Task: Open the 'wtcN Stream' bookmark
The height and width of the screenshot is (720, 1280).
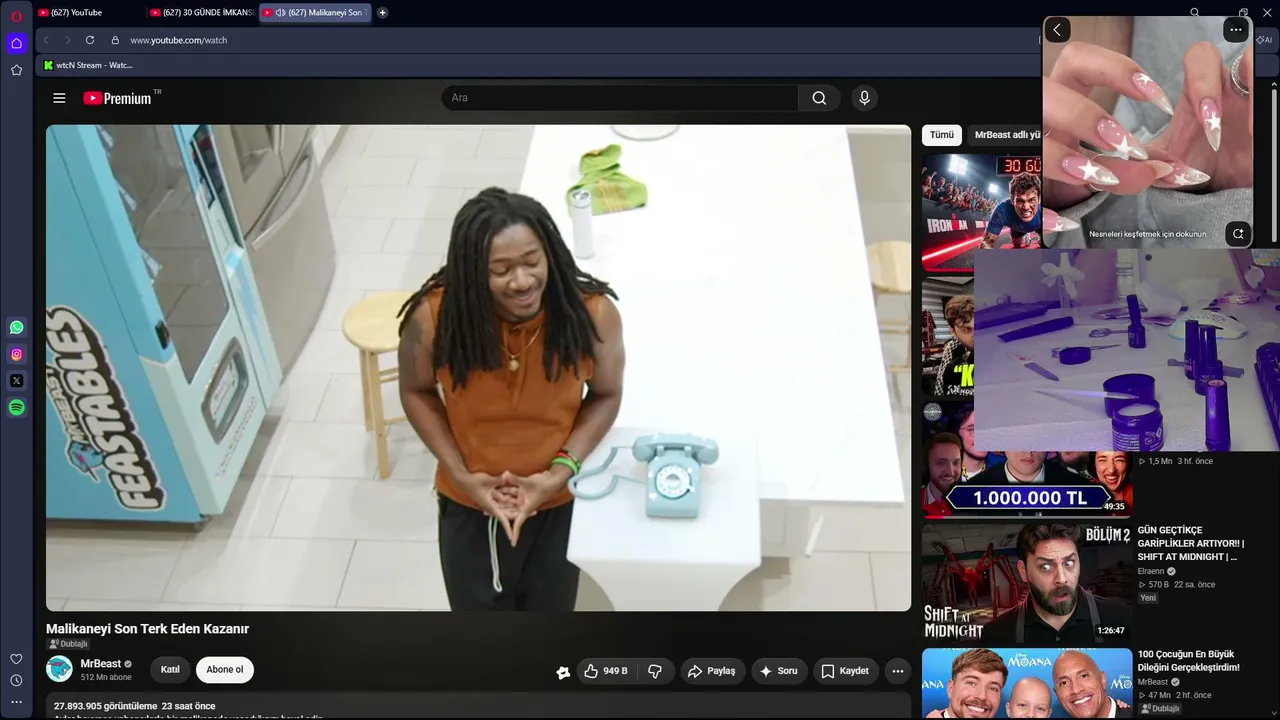Action: (x=88, y=65)
